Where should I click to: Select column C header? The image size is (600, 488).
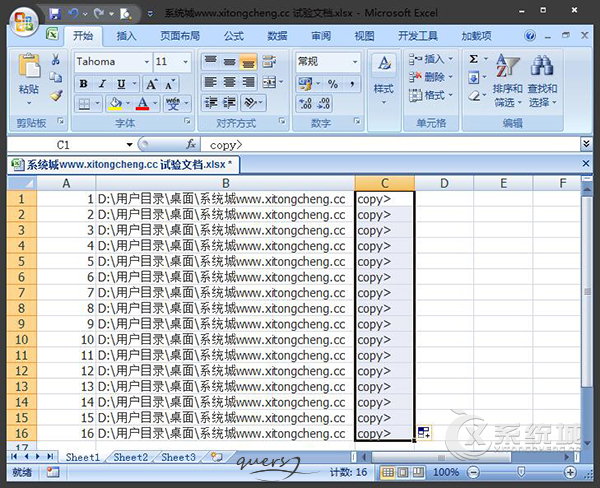click(385, 183)
